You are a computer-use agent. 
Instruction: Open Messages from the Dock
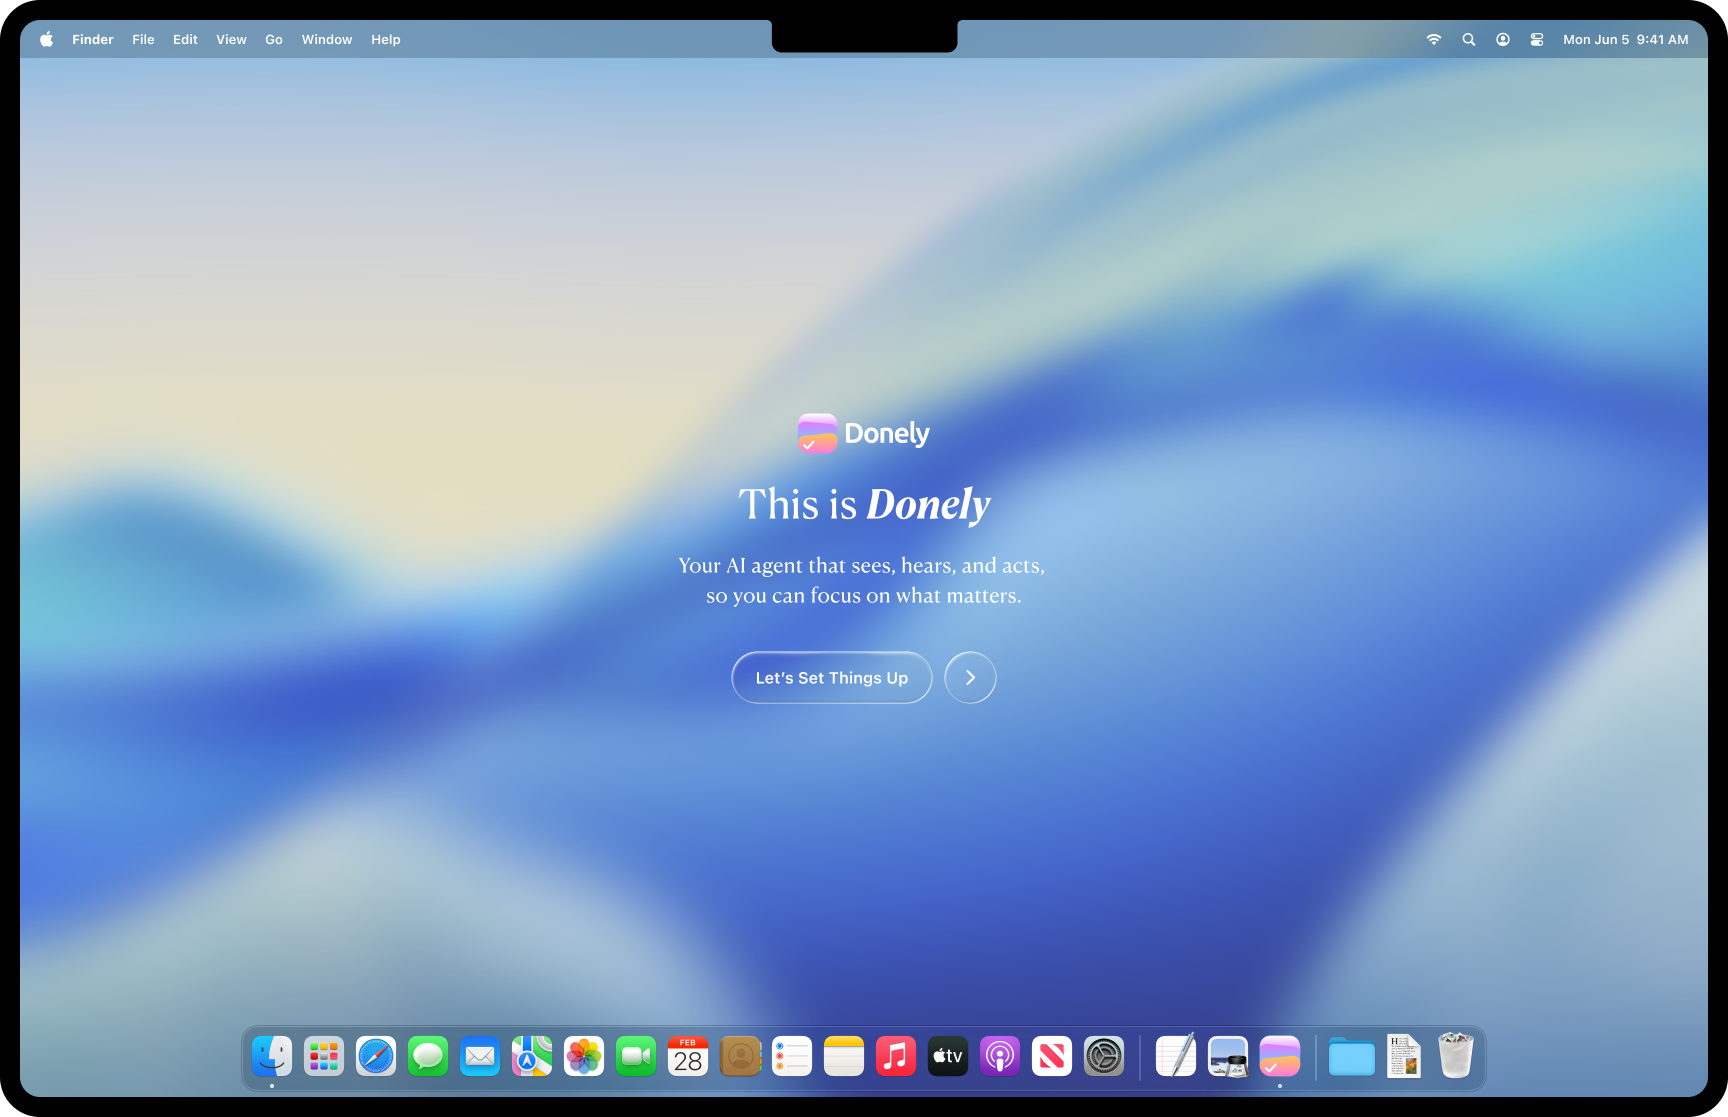click(x=428, y=1056)
